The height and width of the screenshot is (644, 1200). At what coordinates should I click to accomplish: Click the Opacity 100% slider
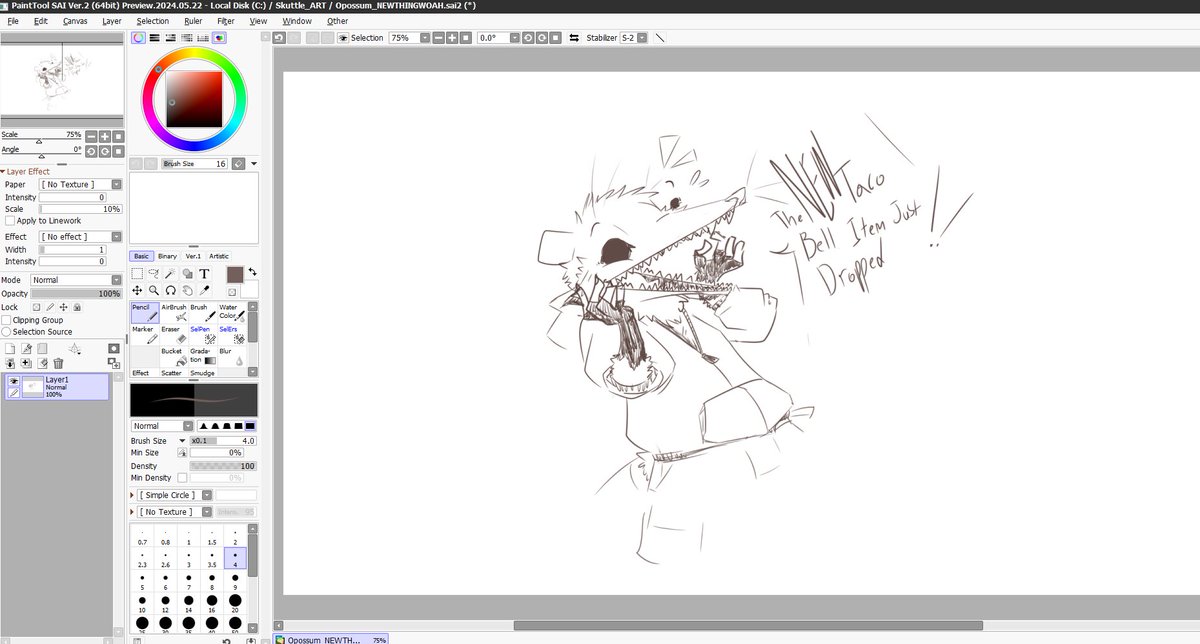pos(76,294)
